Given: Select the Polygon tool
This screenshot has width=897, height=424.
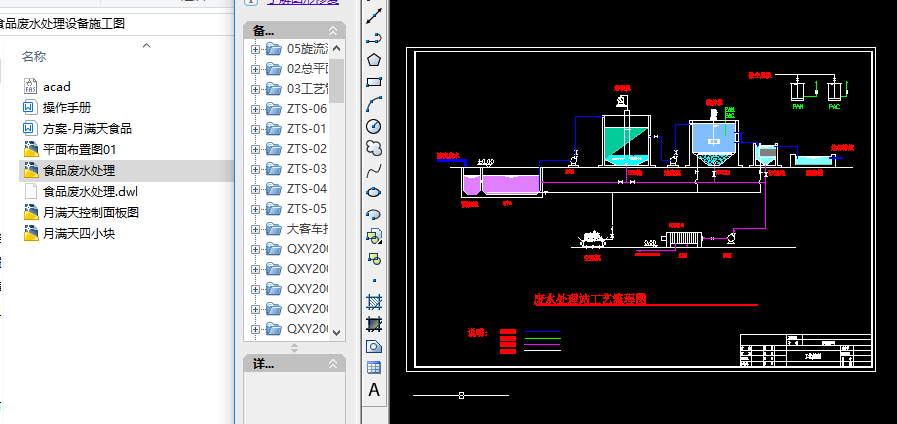Looking at the screenshot, I should pyautogui.click(x=374, y=60).
